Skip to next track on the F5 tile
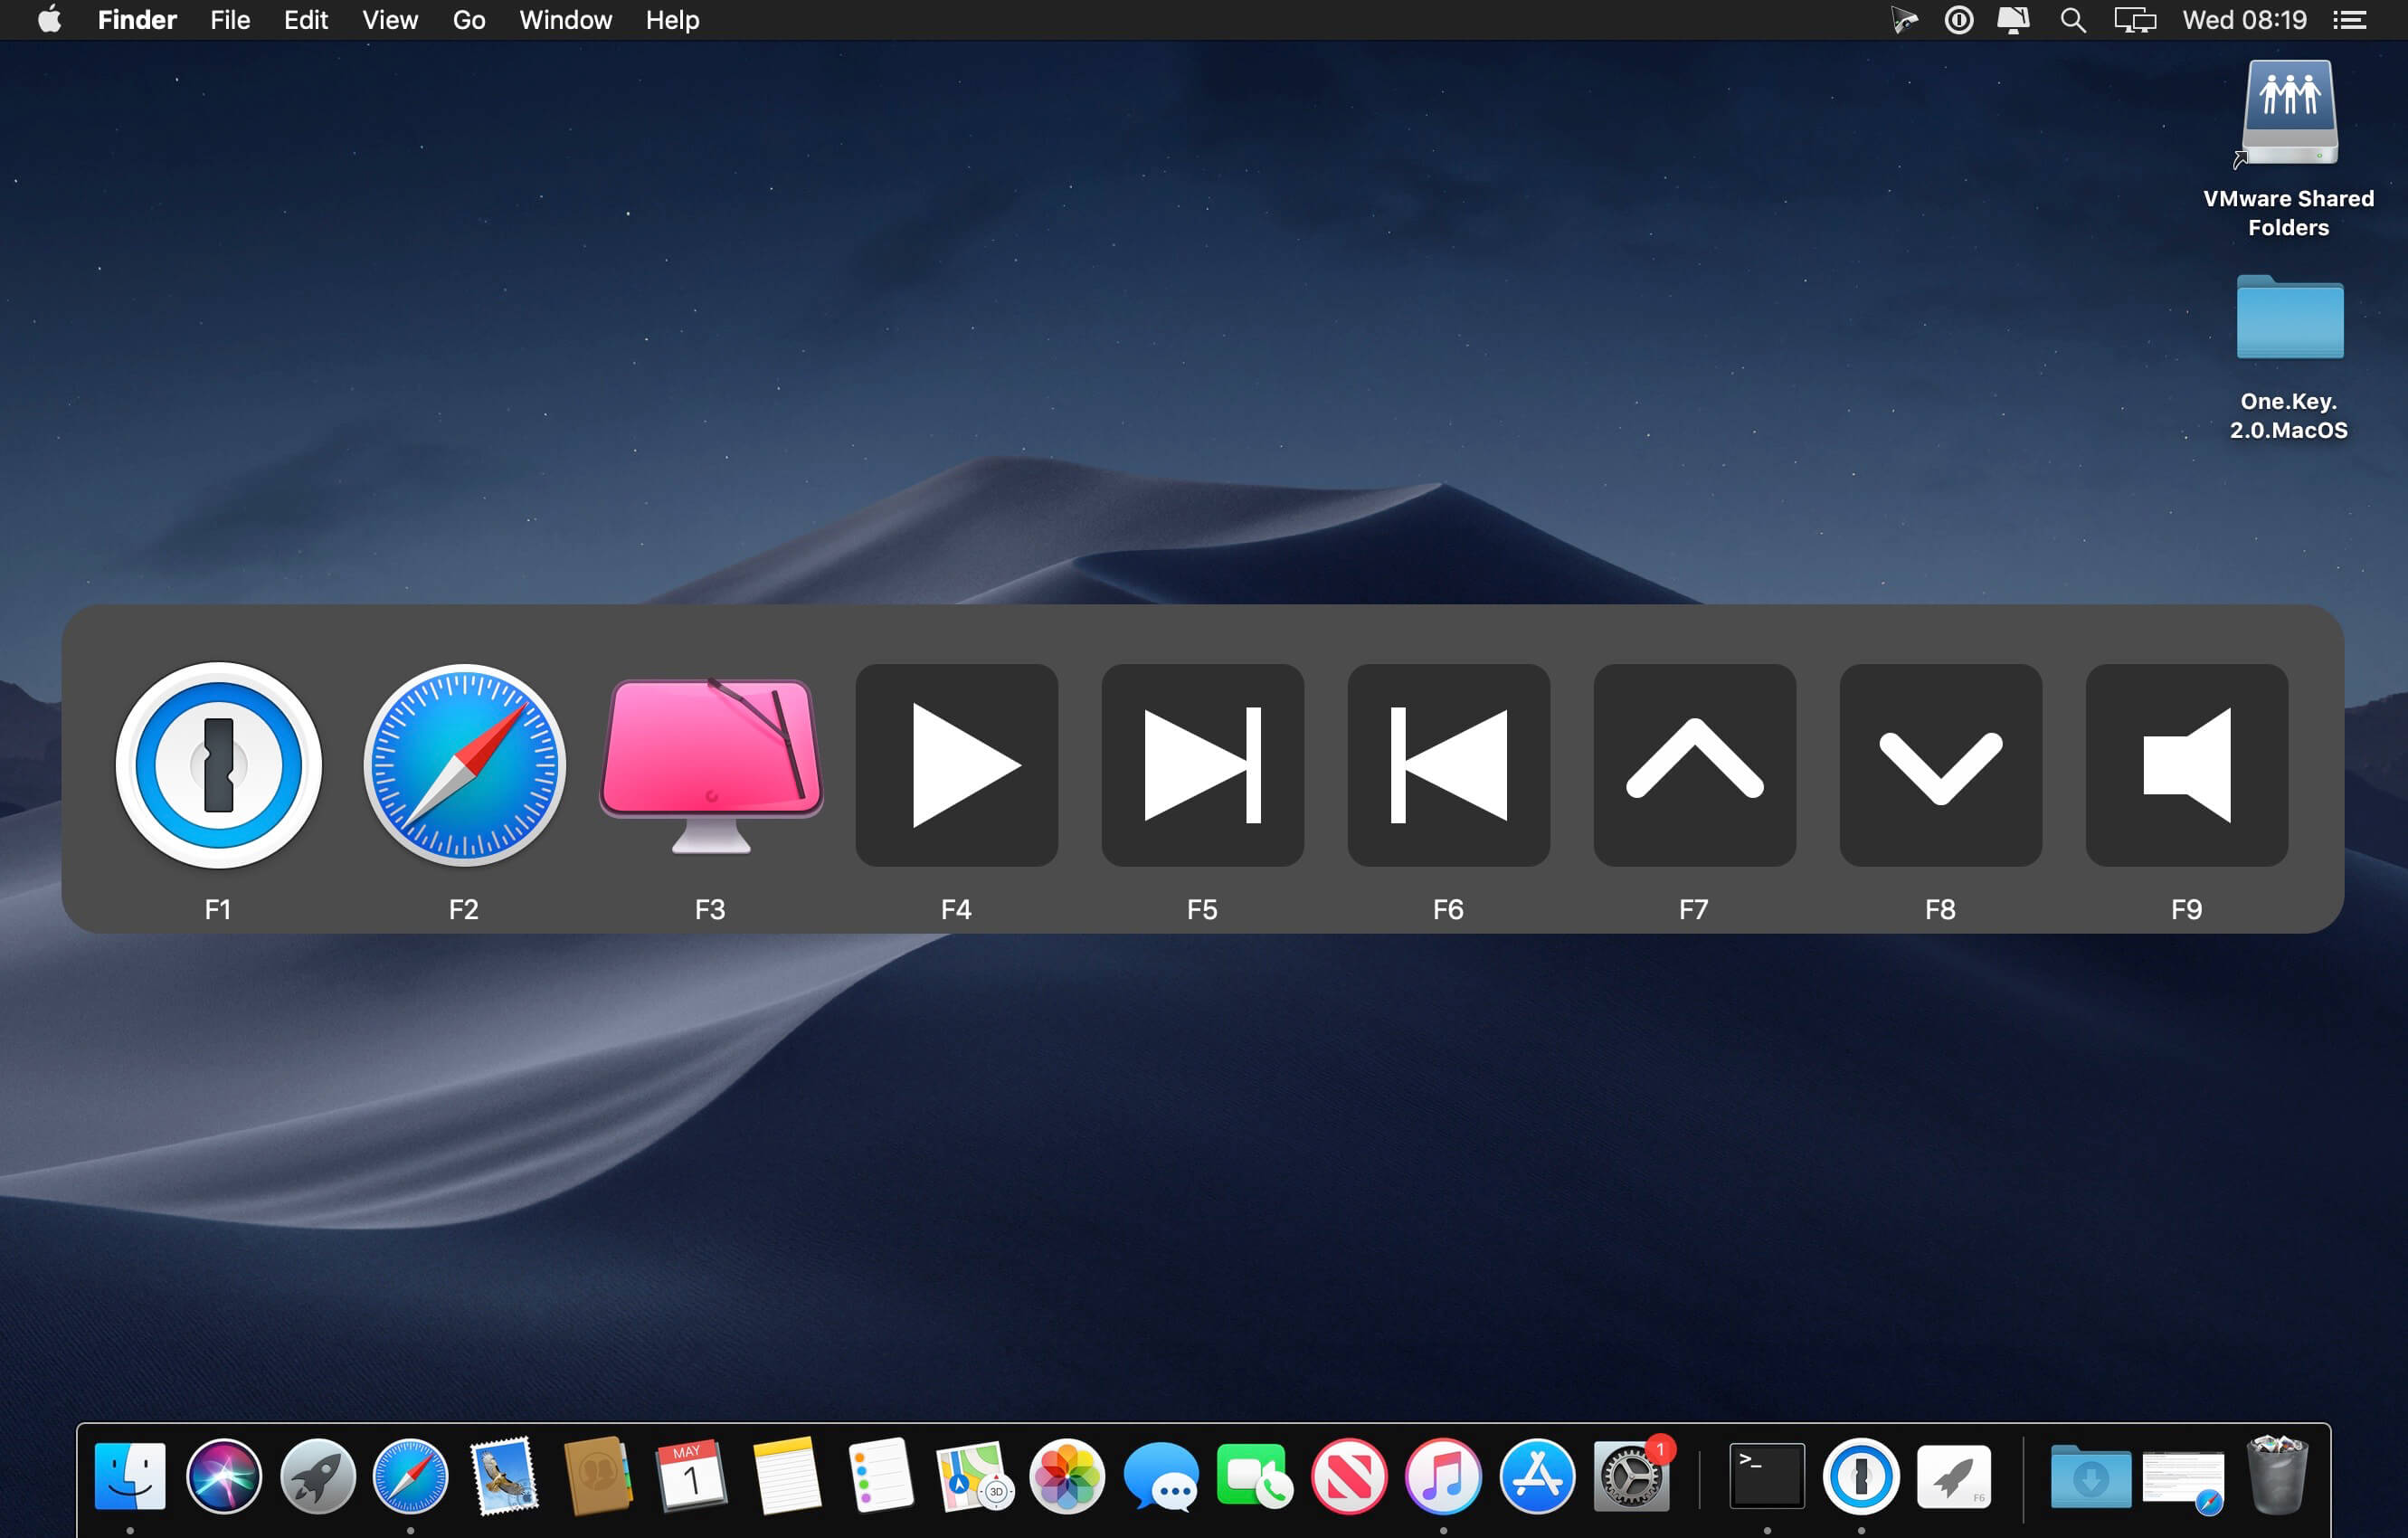This screenshot has height=1538, width=2408. coord(1203,765)
